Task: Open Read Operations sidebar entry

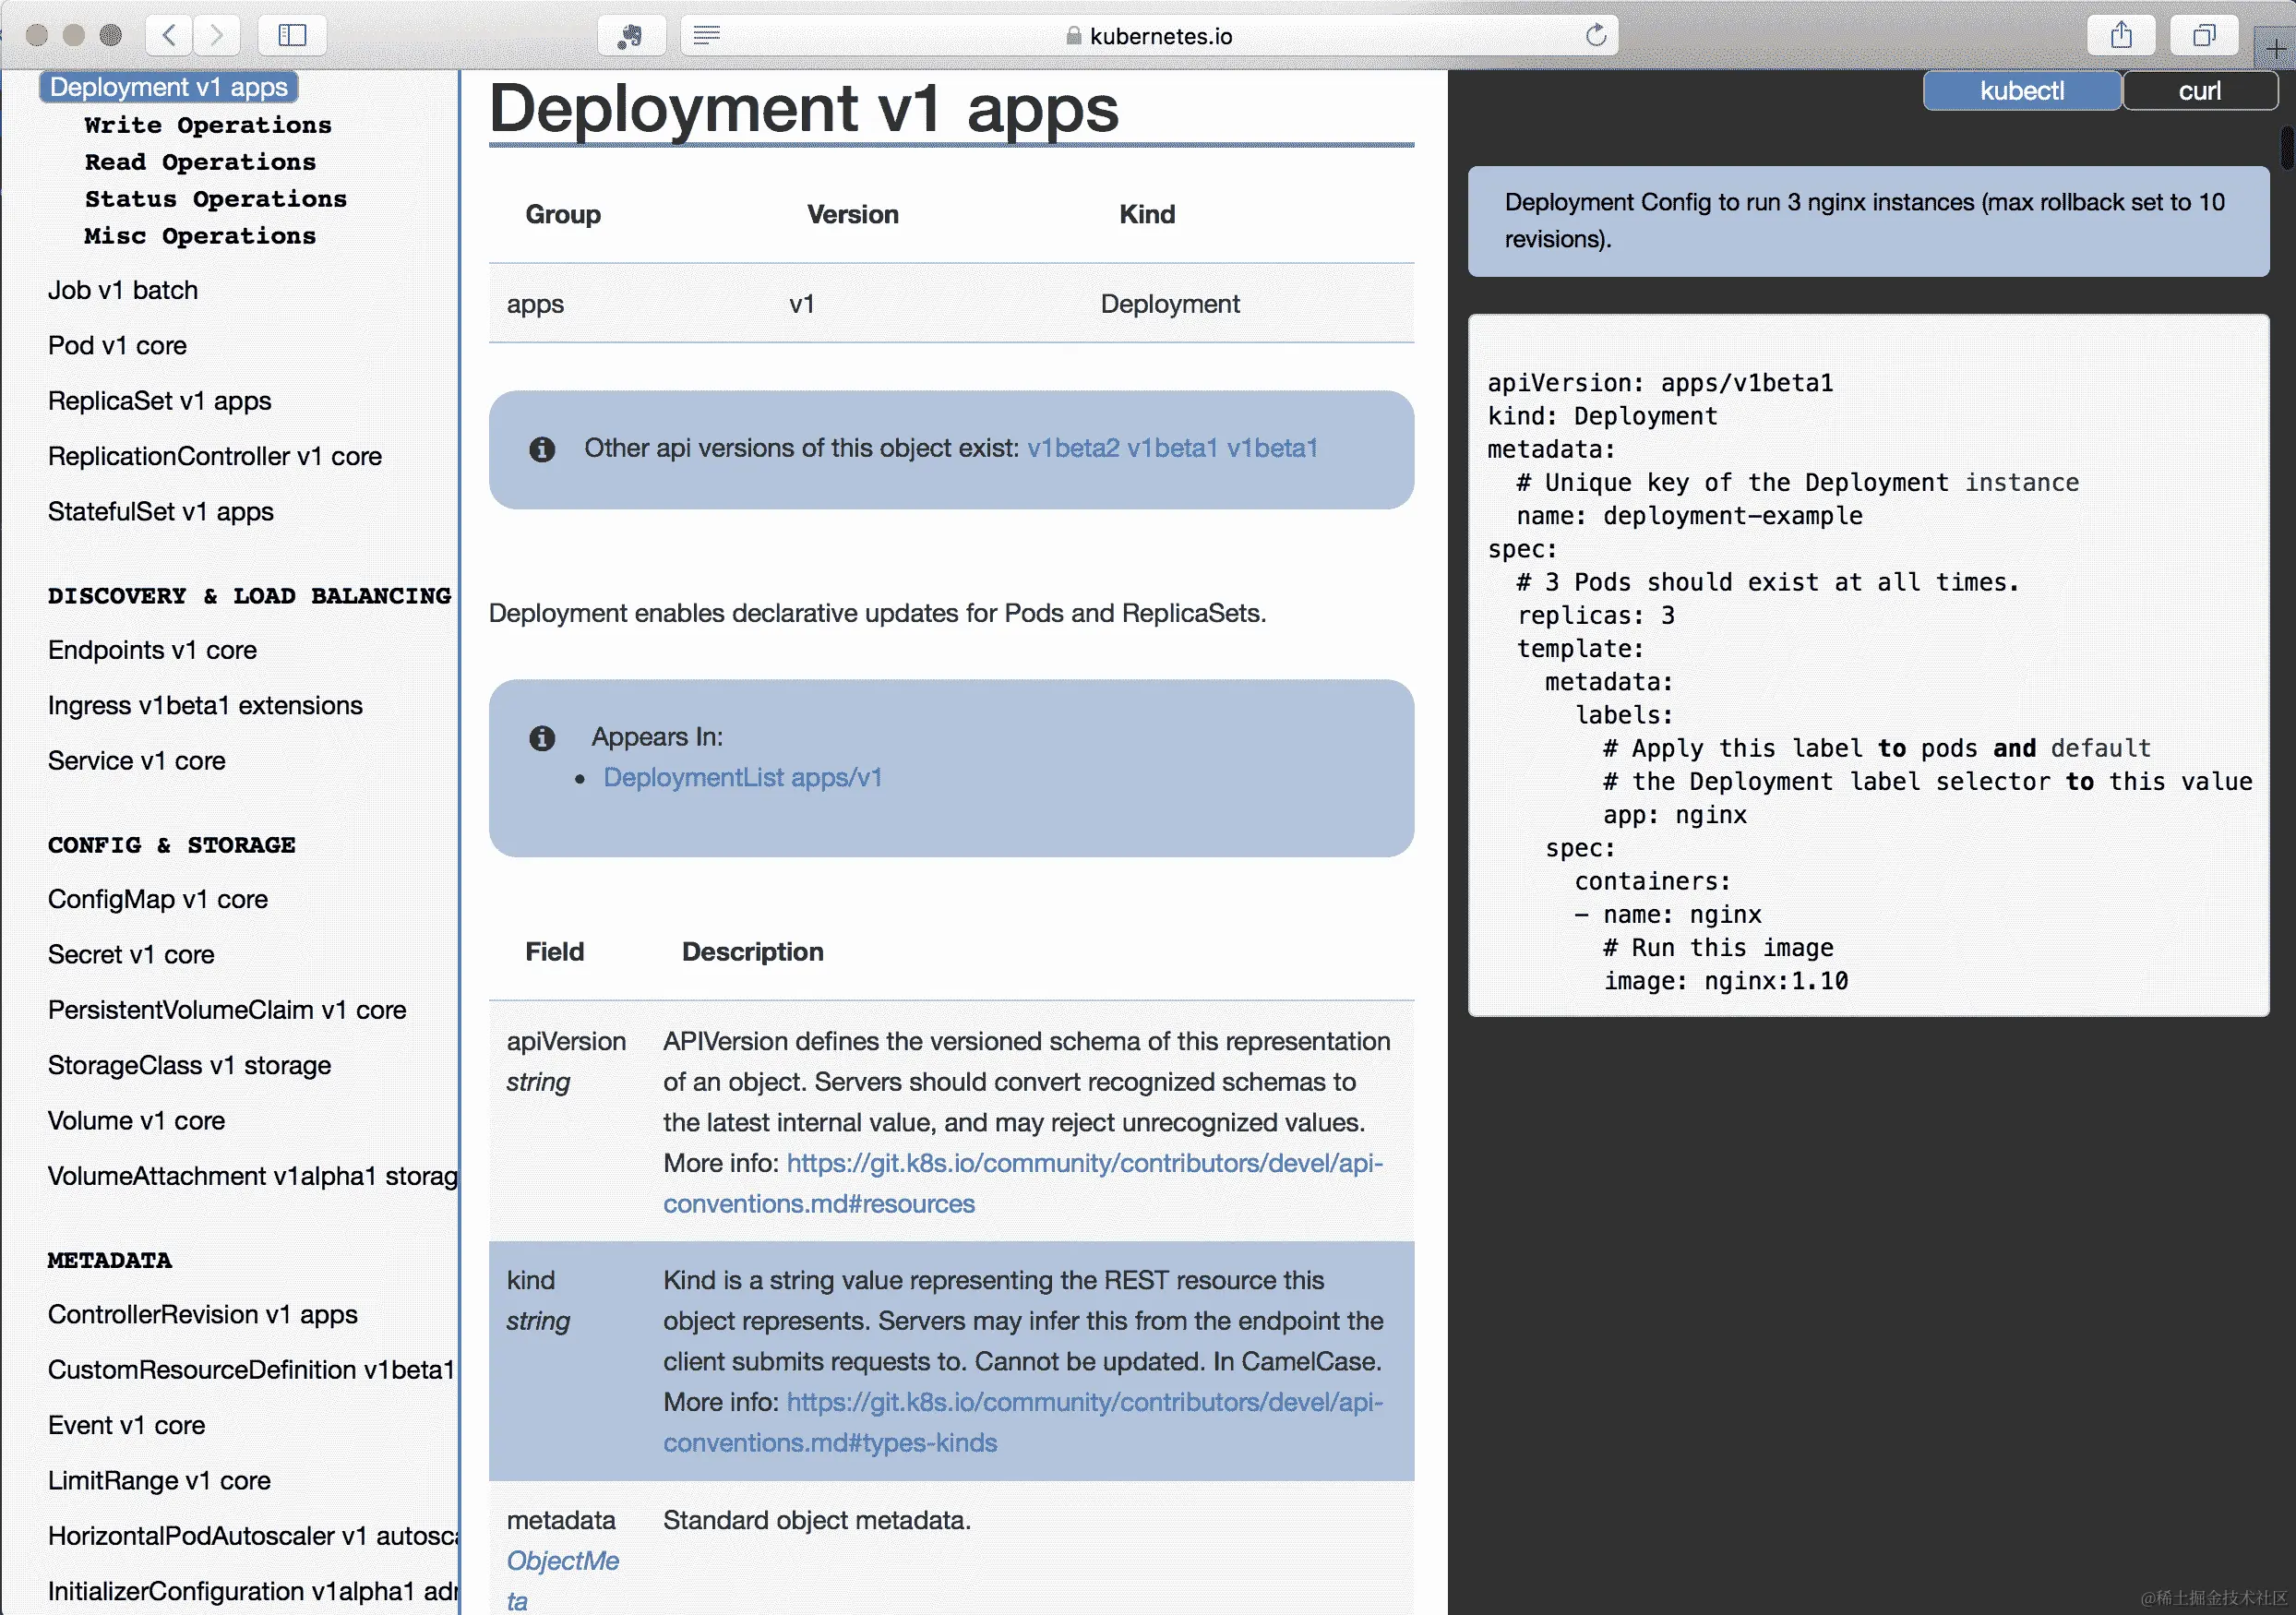Action: (200, 162)
